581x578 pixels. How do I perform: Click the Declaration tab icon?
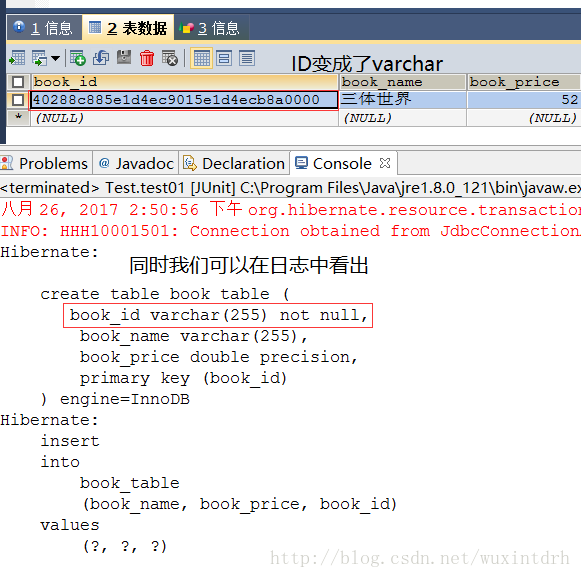tap(190, 163)
